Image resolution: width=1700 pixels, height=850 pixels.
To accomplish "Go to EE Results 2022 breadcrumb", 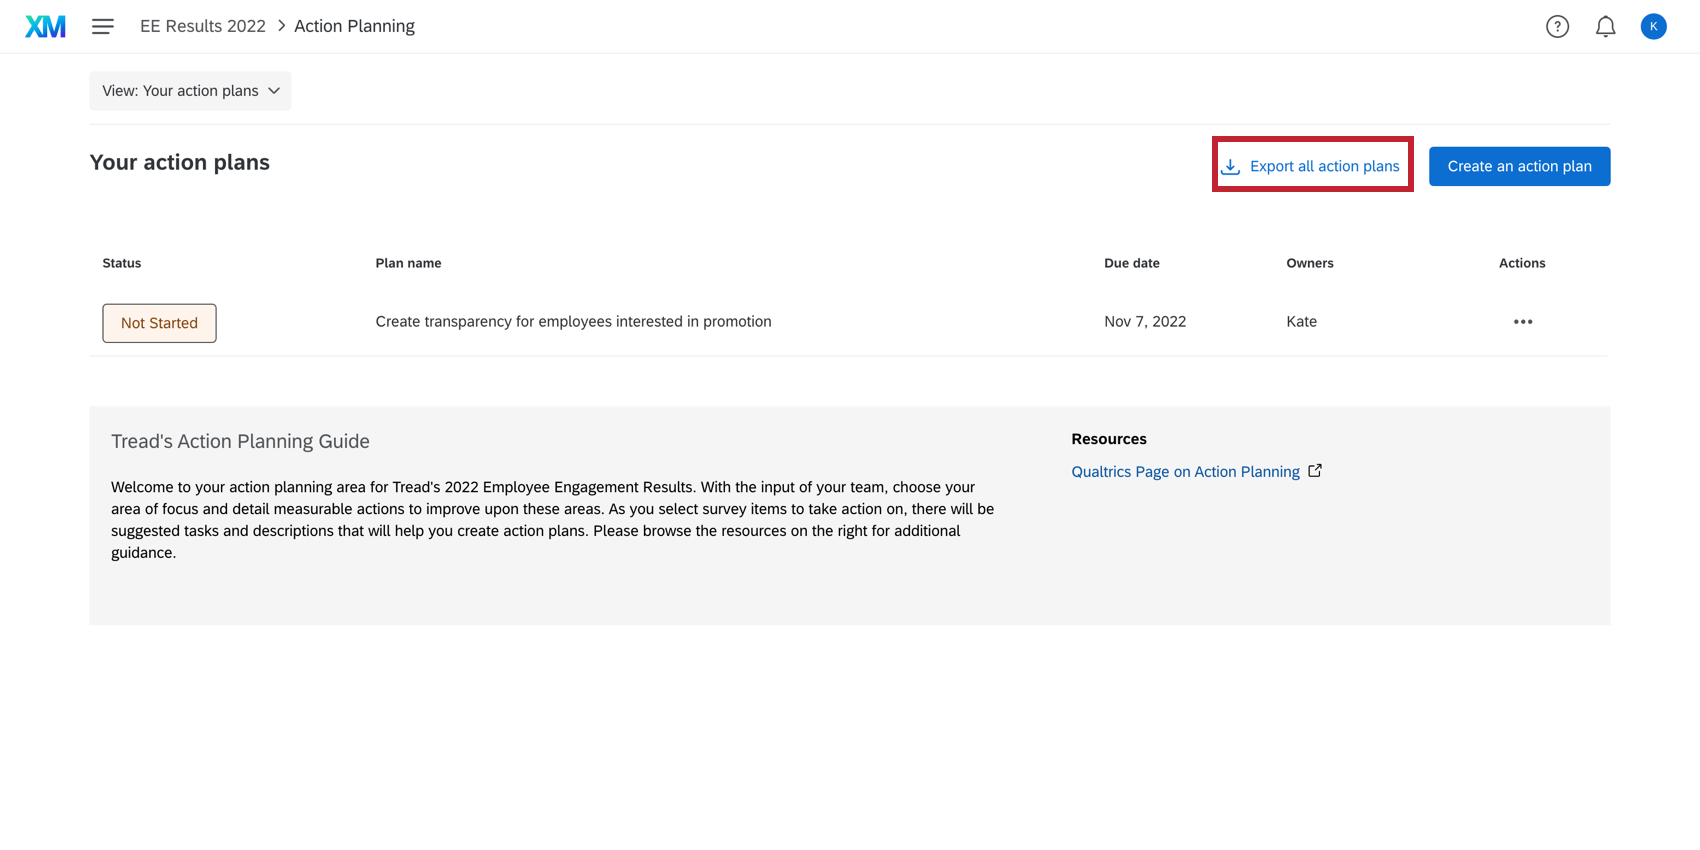I will (203, 26).
